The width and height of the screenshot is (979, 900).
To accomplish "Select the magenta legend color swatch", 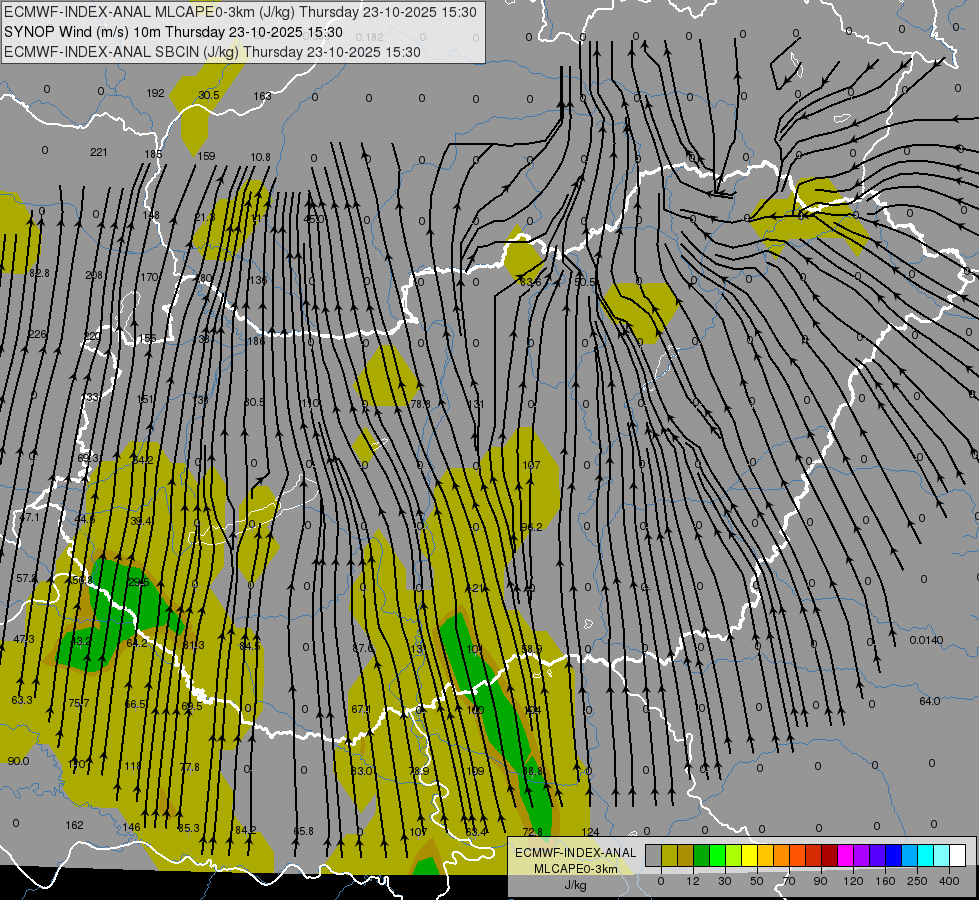I will (845, 855).
